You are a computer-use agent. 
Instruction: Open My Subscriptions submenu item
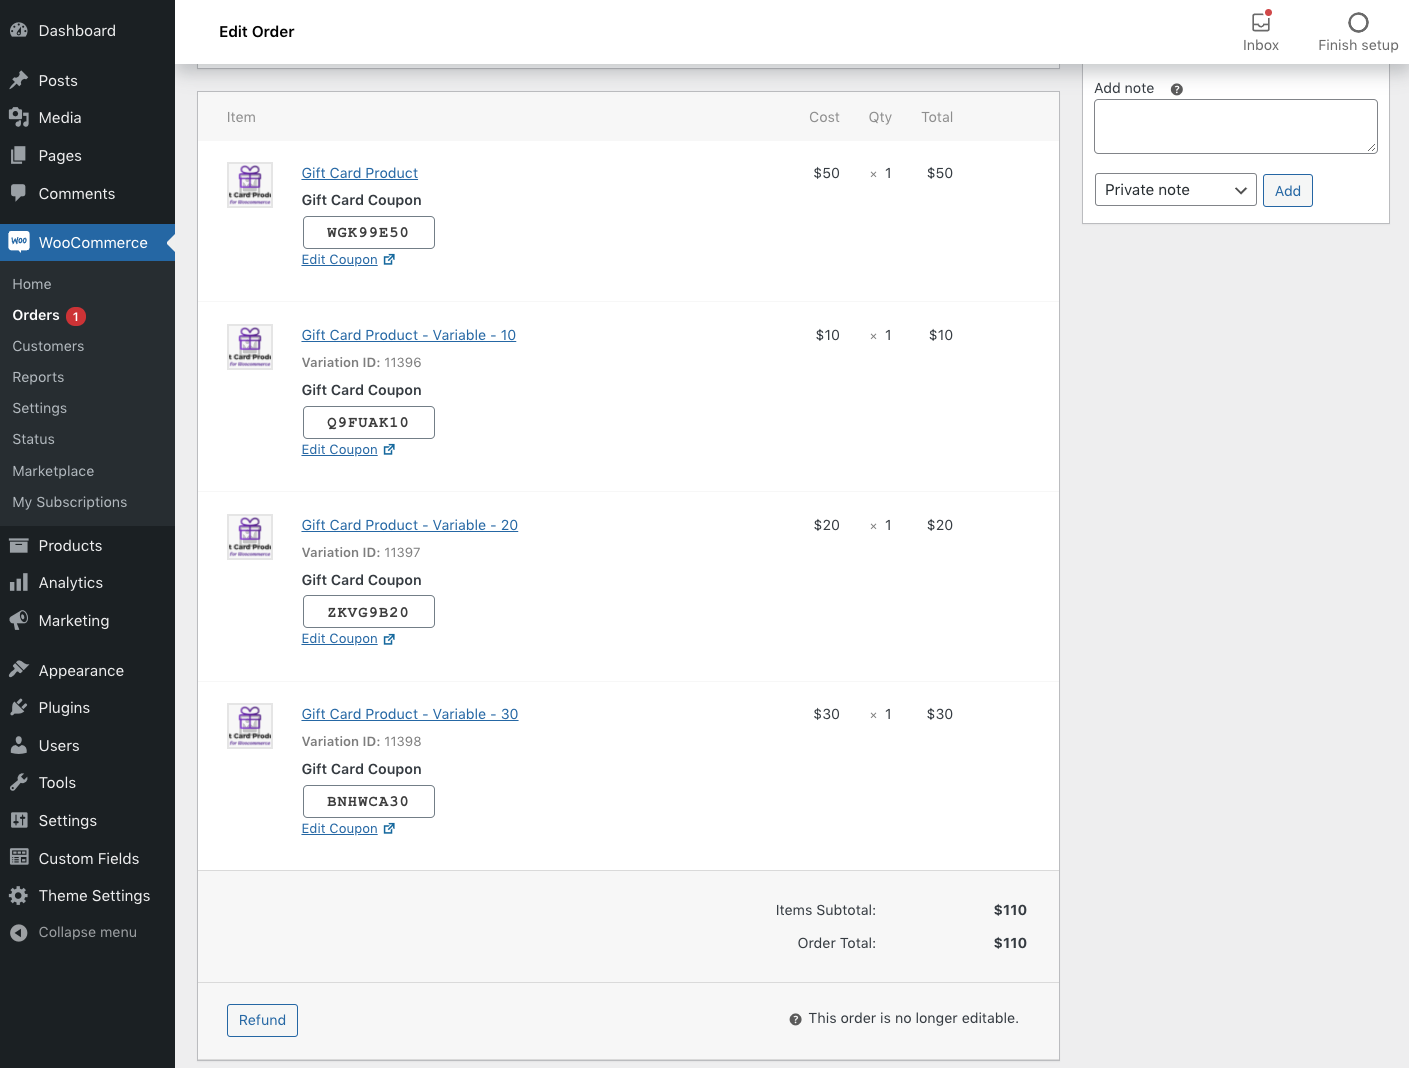pos(70,502)
